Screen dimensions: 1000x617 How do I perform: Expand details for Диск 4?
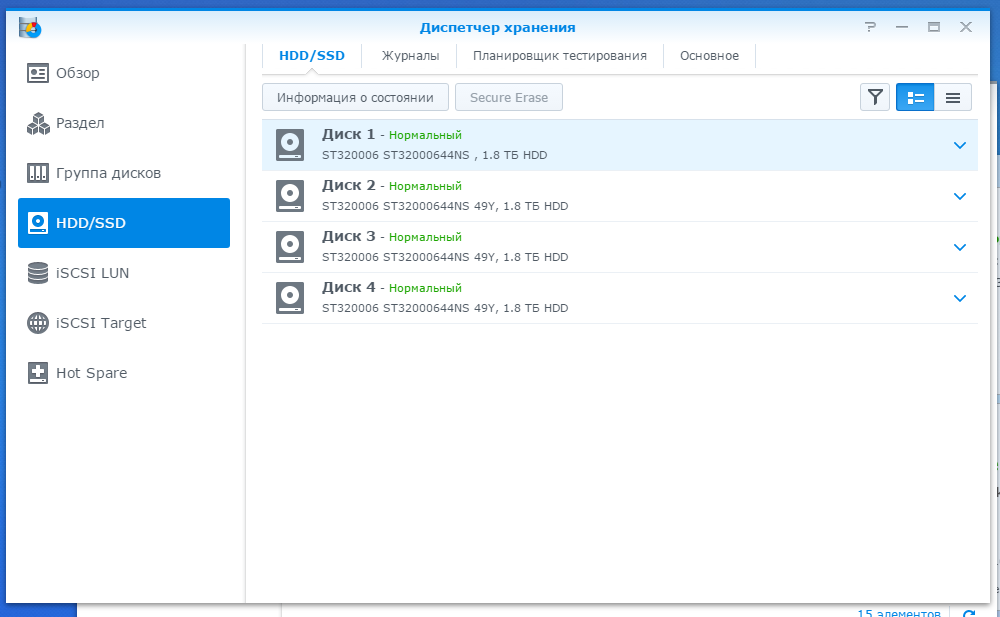point(960,299)
